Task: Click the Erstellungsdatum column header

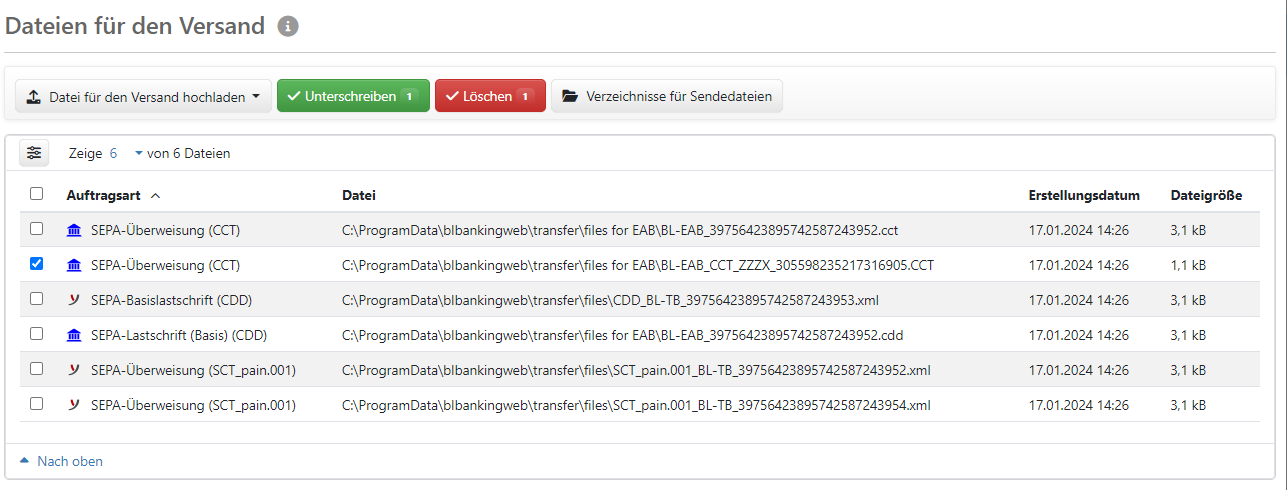Action: click(1084, 195)
